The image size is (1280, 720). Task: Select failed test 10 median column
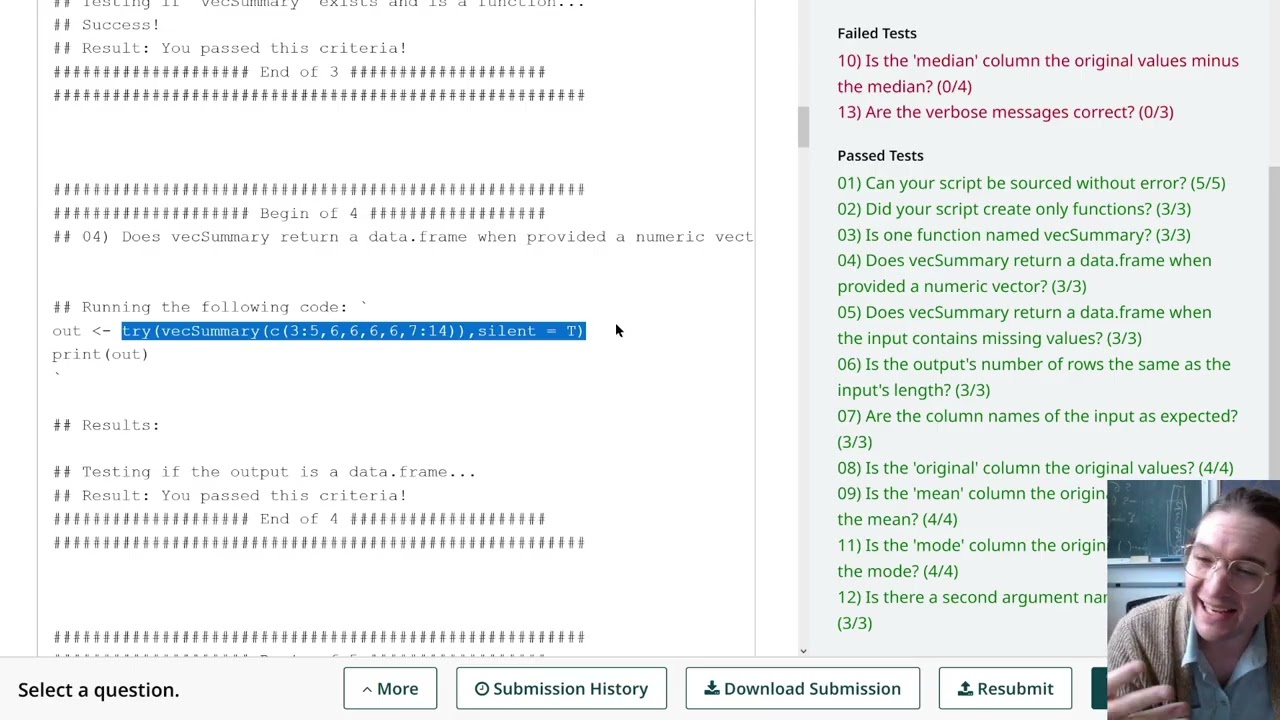1037,73
